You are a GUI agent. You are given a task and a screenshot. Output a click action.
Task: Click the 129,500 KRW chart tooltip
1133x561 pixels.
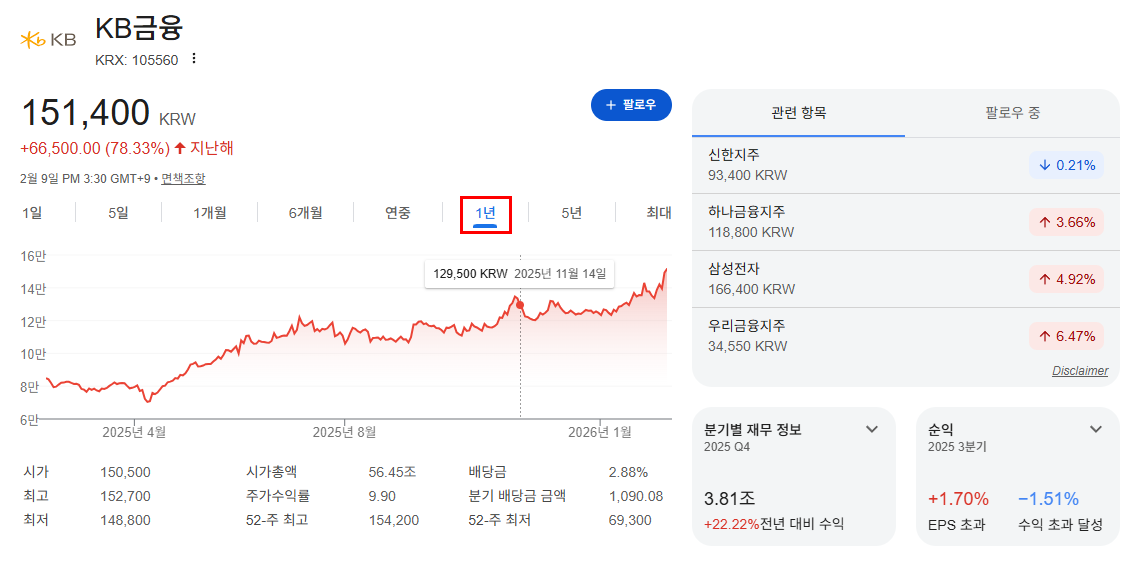click(519, 274)
